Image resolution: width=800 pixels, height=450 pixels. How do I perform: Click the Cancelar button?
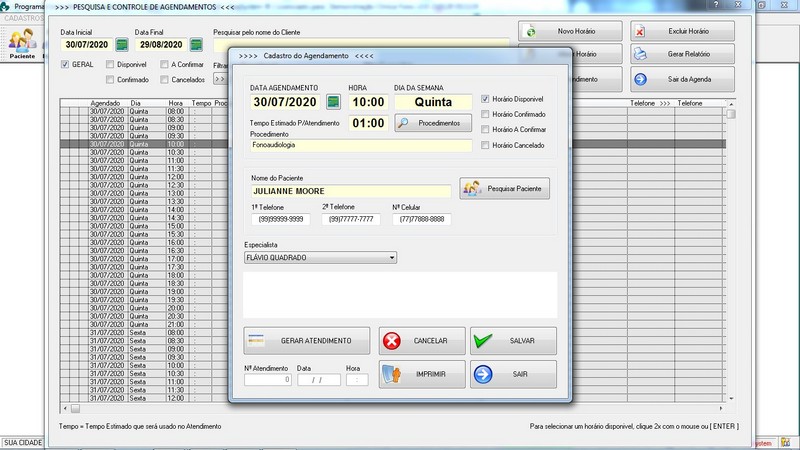[x=422, y=340]
